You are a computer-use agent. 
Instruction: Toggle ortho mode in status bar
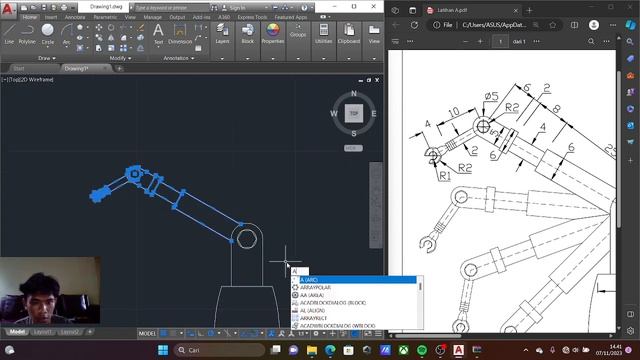(x=201, y=333)
